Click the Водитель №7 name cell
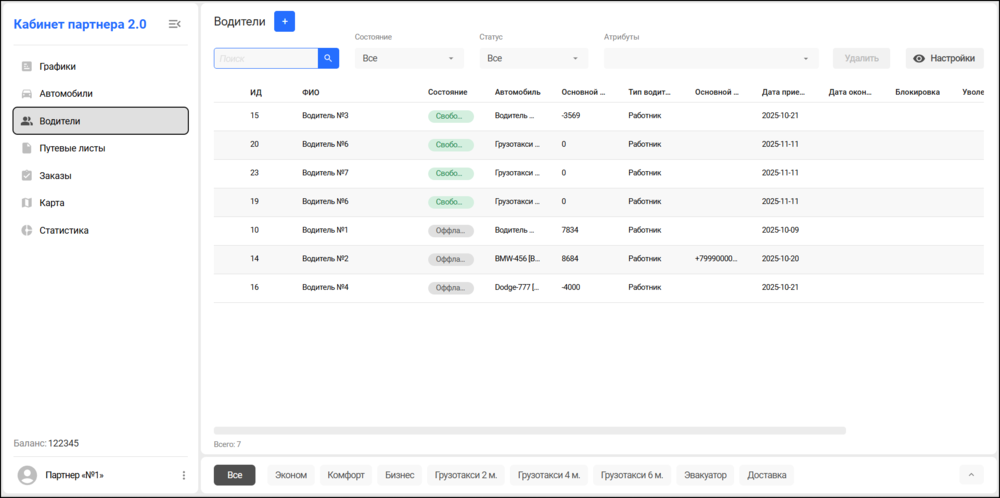 coord(325,173)
